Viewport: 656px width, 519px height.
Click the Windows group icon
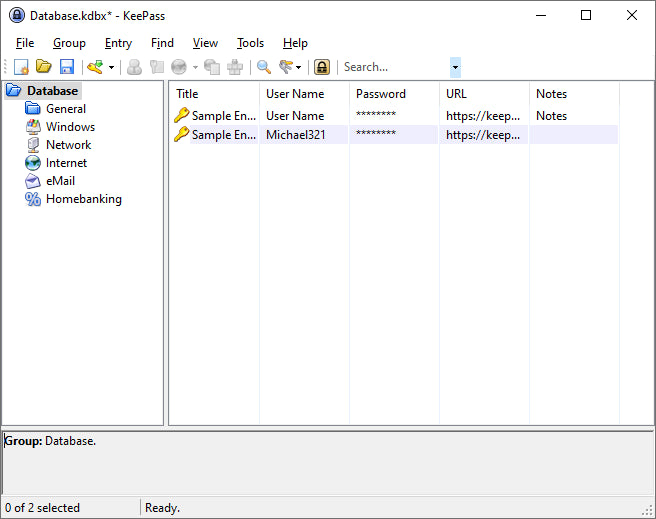[x=33, y=127]
